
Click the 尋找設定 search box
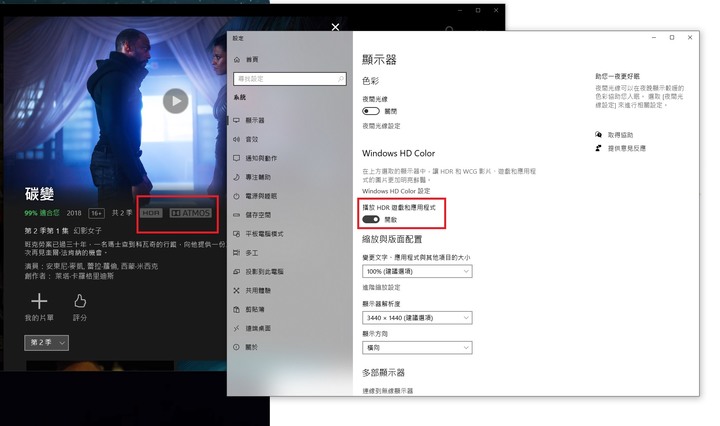290,79
